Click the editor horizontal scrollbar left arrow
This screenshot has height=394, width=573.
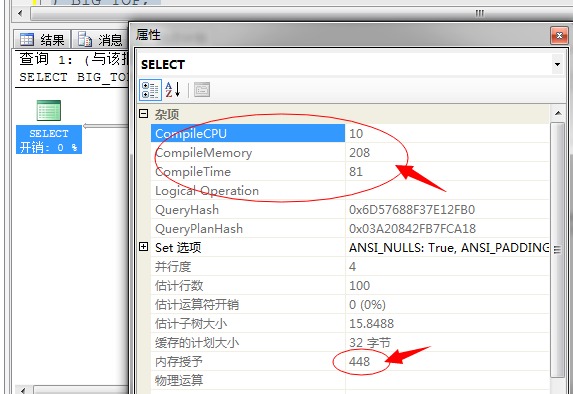pos(20,14)
